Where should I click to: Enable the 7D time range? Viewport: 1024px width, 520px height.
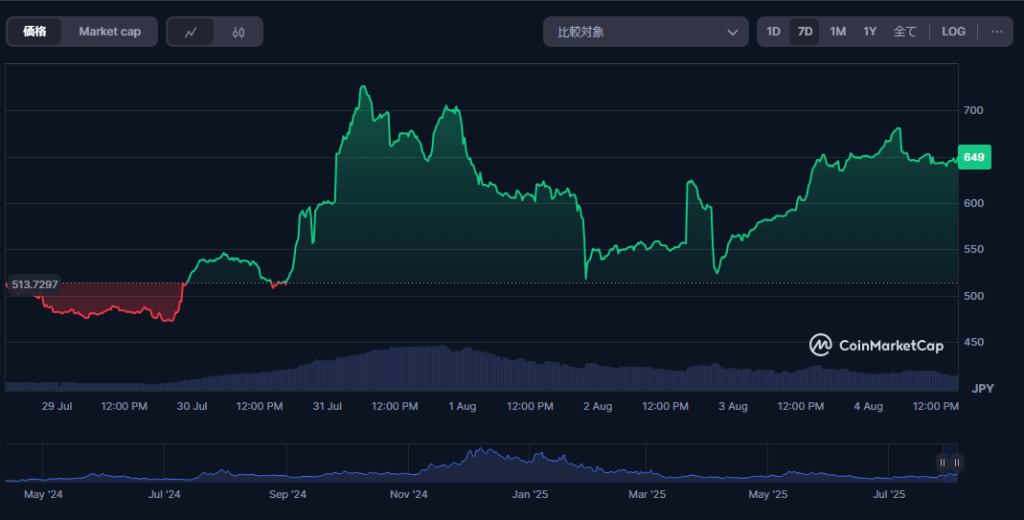pyautogui.click(x=805, y=31)
